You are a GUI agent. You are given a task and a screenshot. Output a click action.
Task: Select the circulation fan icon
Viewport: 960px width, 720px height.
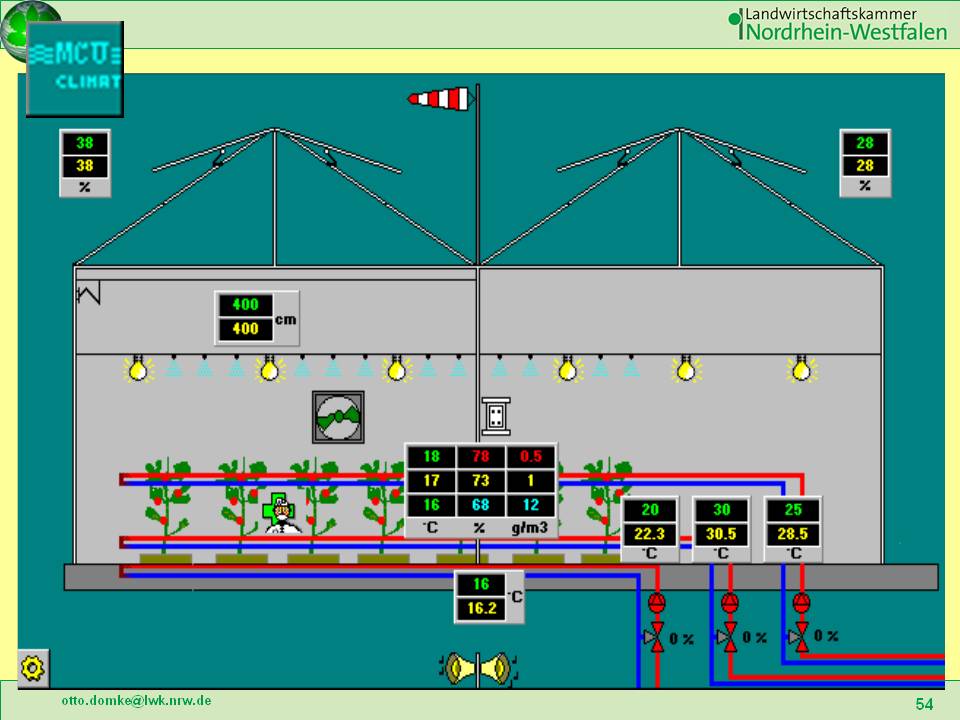coord(338,416)
